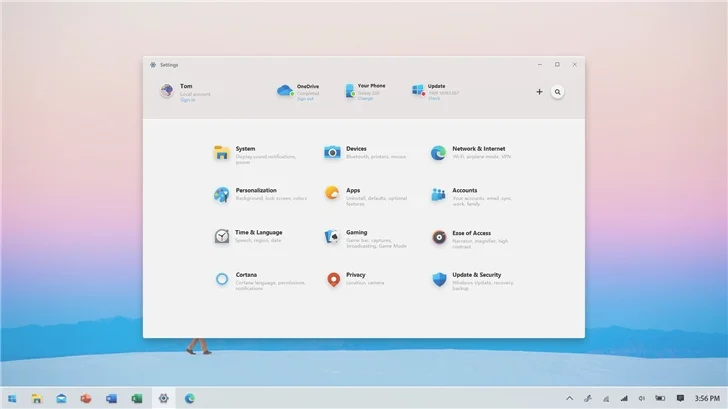Click the Your Phone icon
This screenshot has width=728, height=409.
(x=350, y=91)
